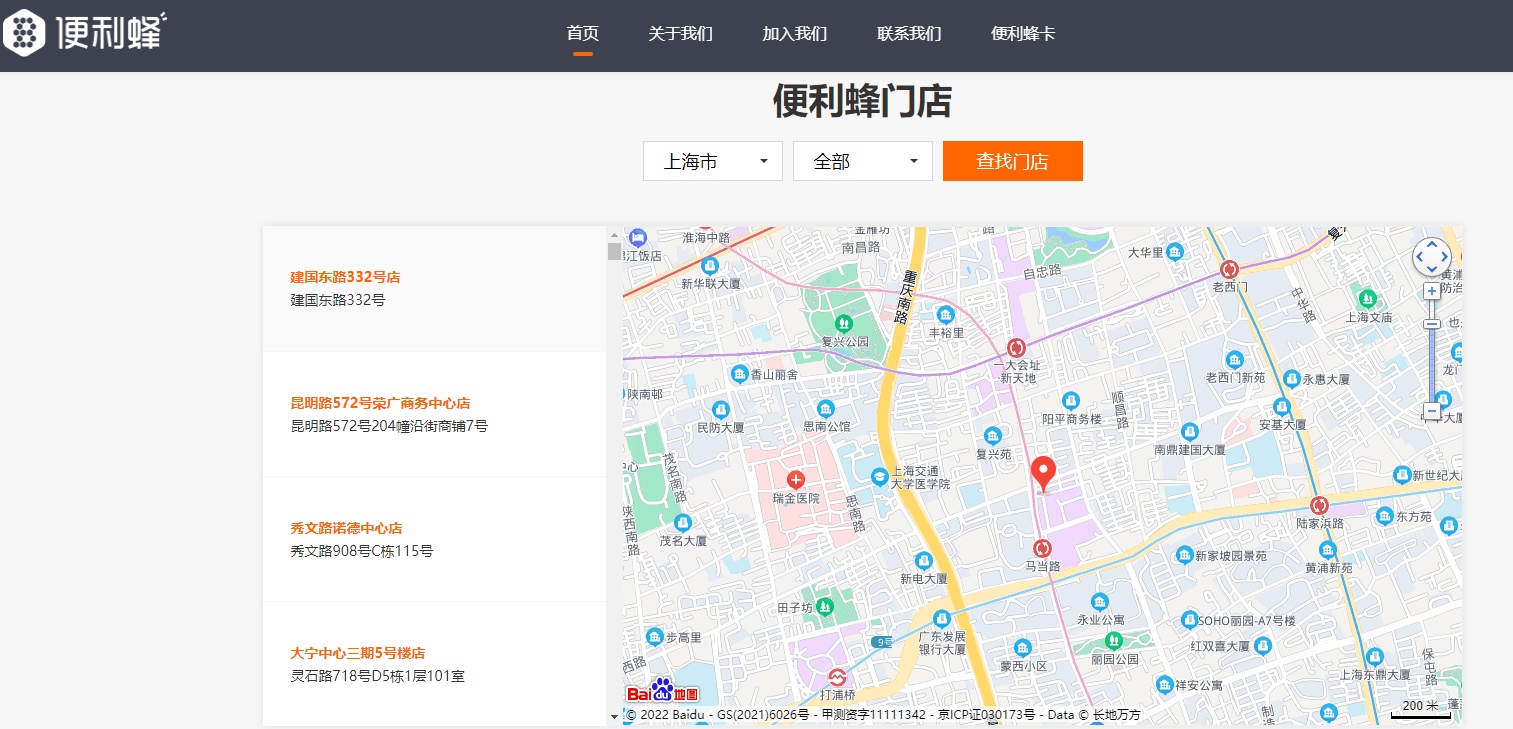The width and height of the screenshot is (1513, 729).
Task: Pan the map right with compass arrow
Action: tap(1444, 258)
